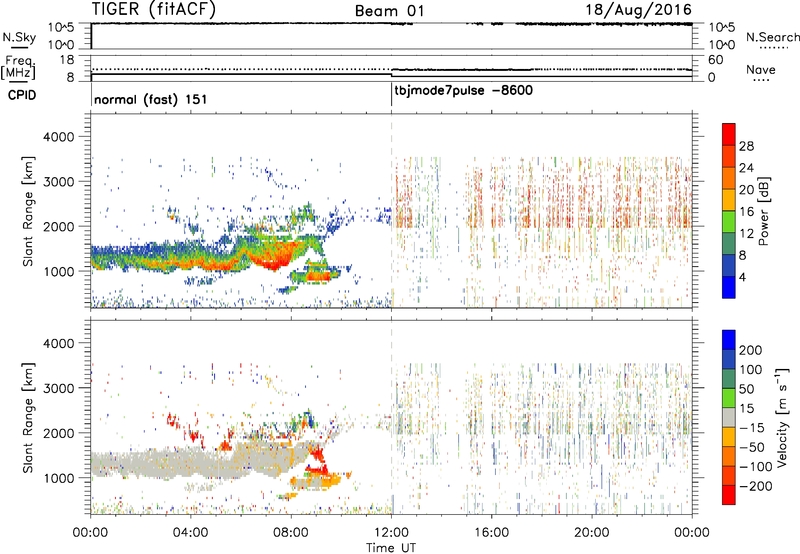Click the 'N.Search' legend label

pos(772,37)
